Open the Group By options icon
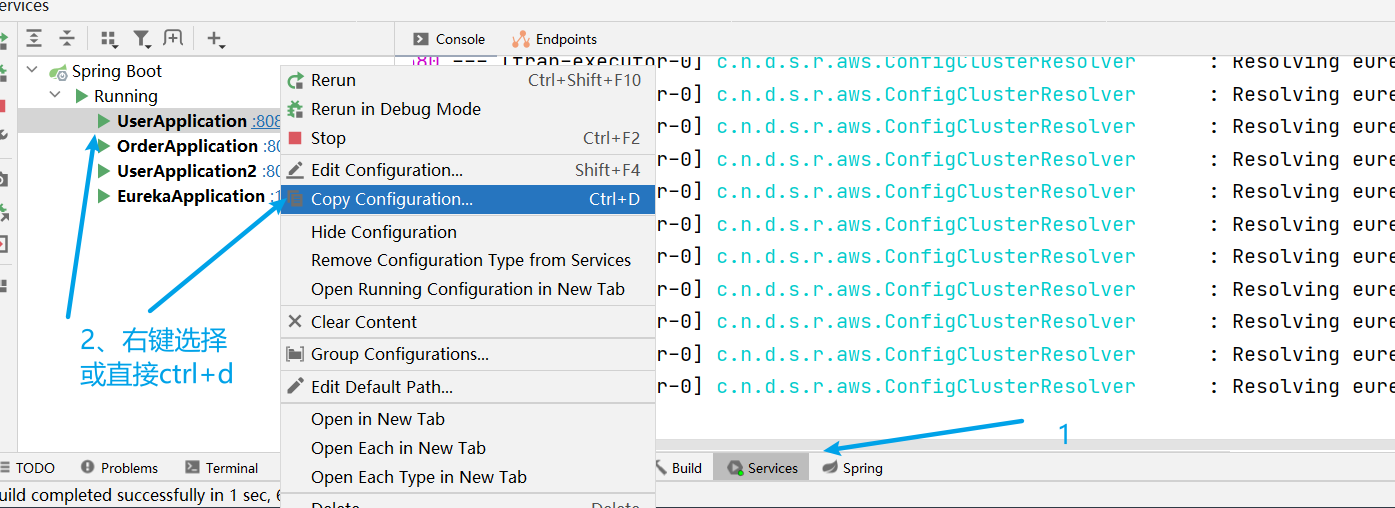Image resolution: width=1395 pixels, height=508 pixels. coord(109,39)
